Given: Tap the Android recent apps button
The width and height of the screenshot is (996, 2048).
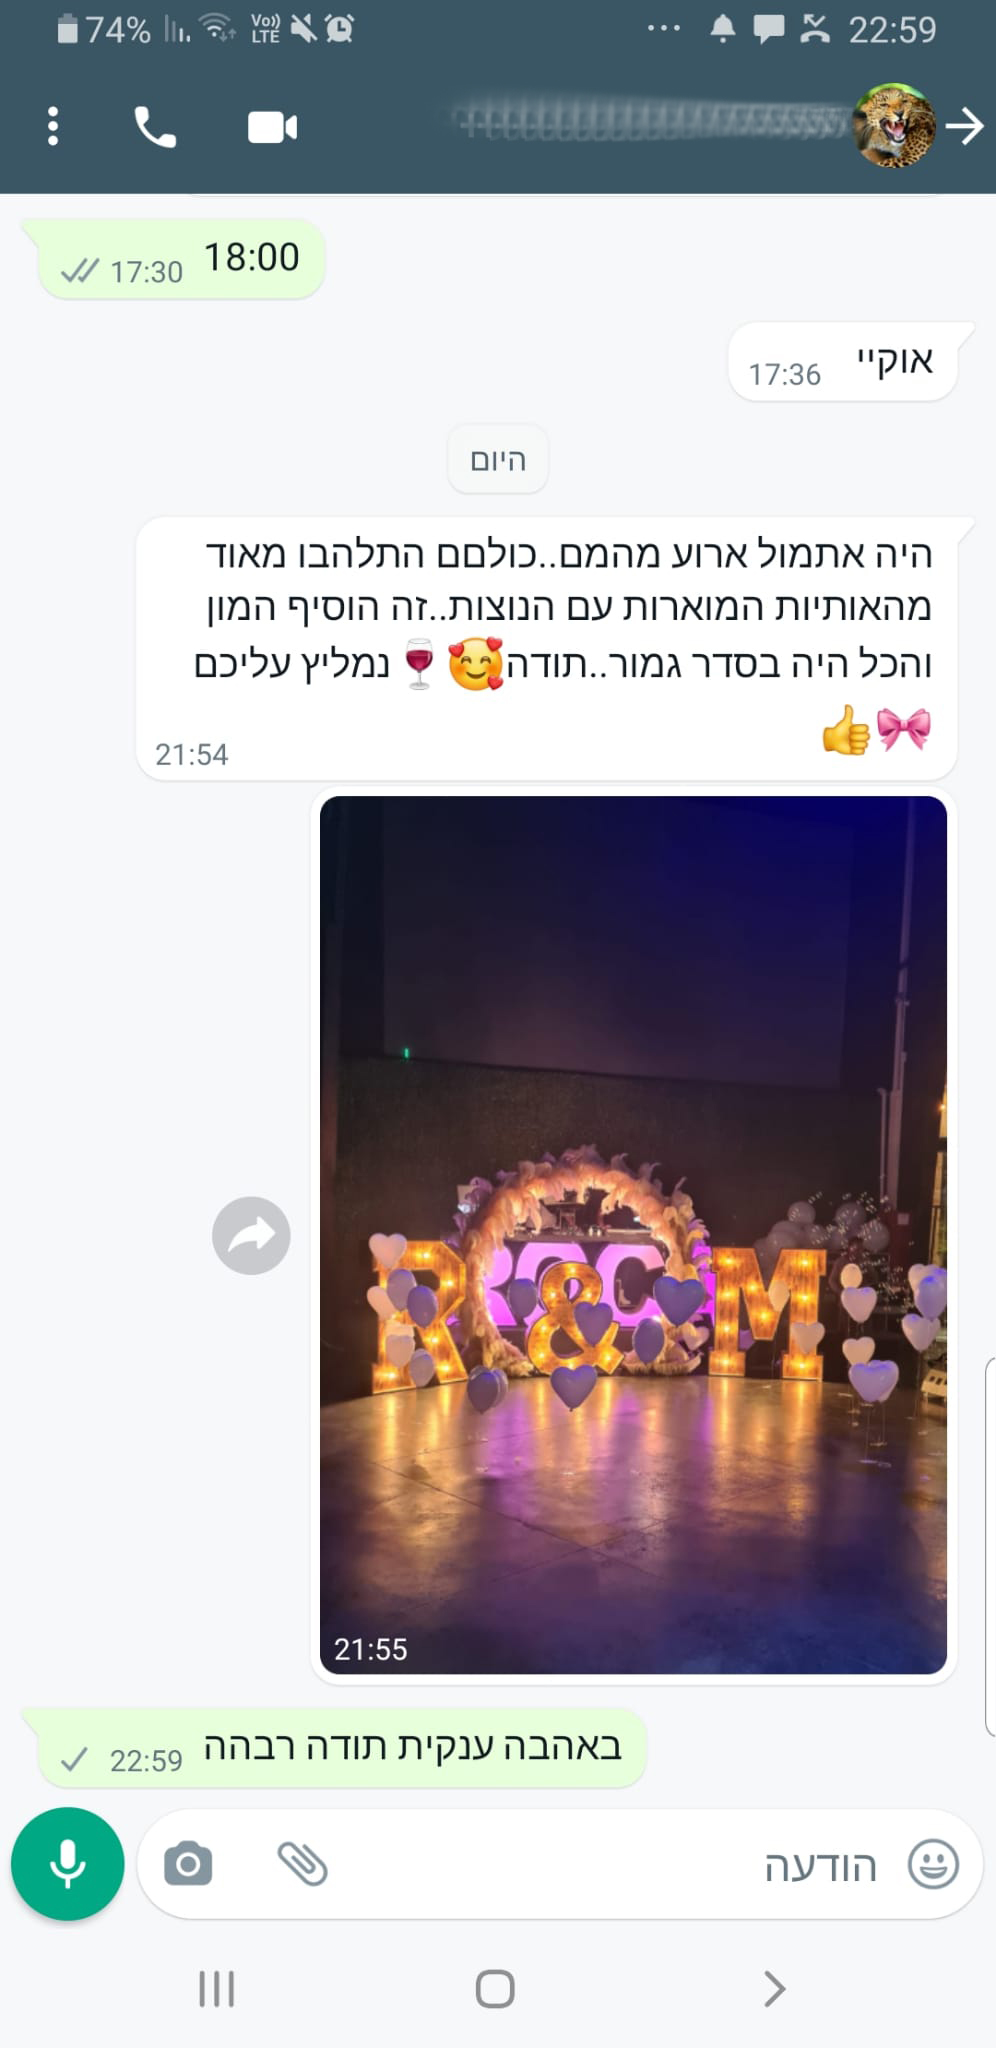Looking at the screenshot, I should click(217, 1988).
